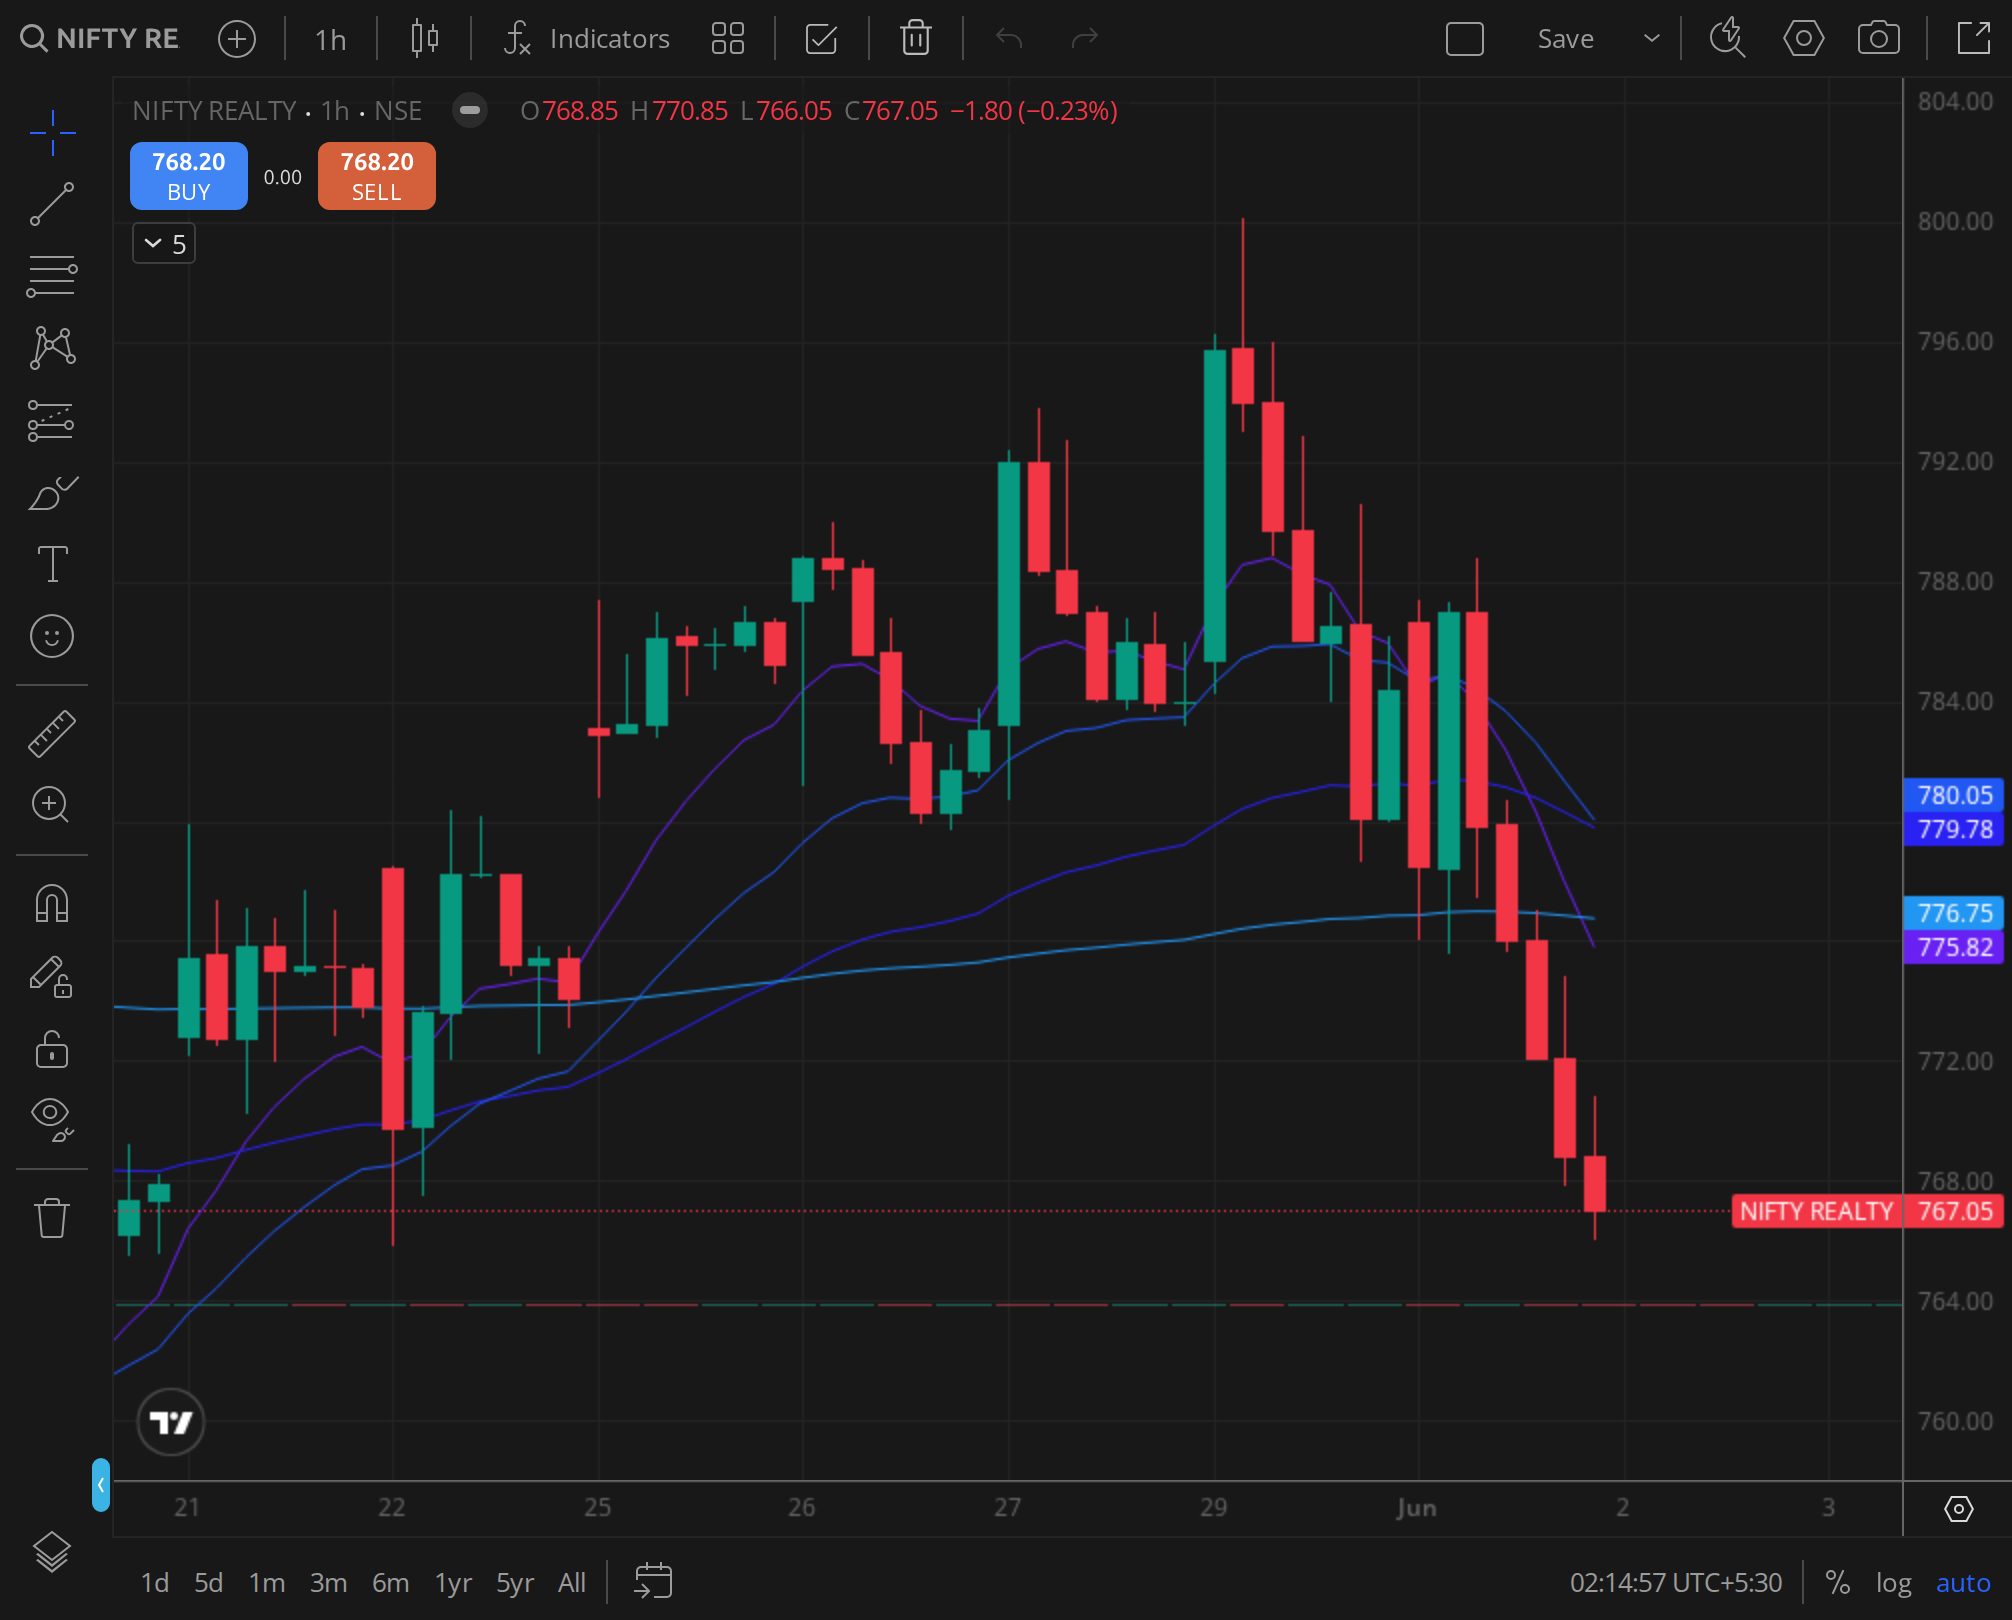Activate the zoom in tool
The width and height of the screenshot is (2012, 1620).
click(52, 805)
